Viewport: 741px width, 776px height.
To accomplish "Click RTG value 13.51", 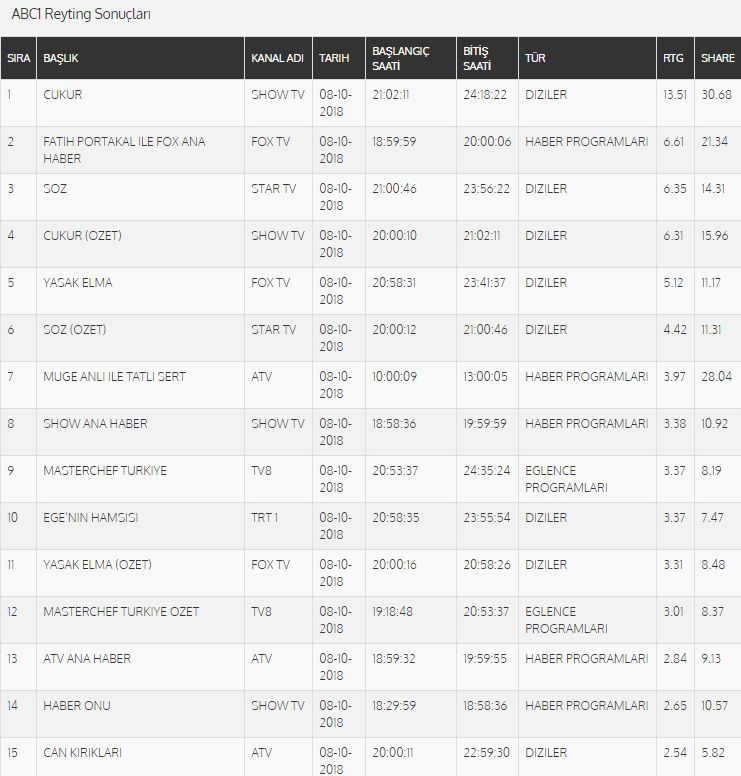I will coord(675,95).
